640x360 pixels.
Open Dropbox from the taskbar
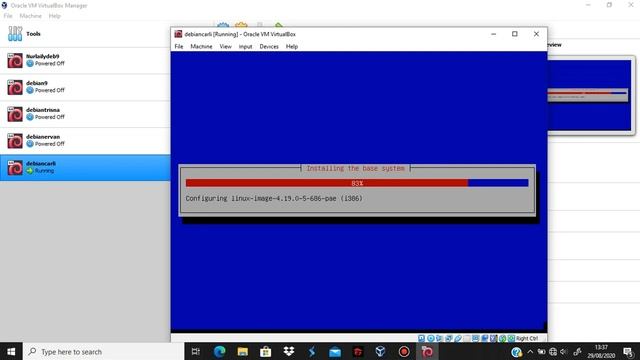(x=289, y=351)
